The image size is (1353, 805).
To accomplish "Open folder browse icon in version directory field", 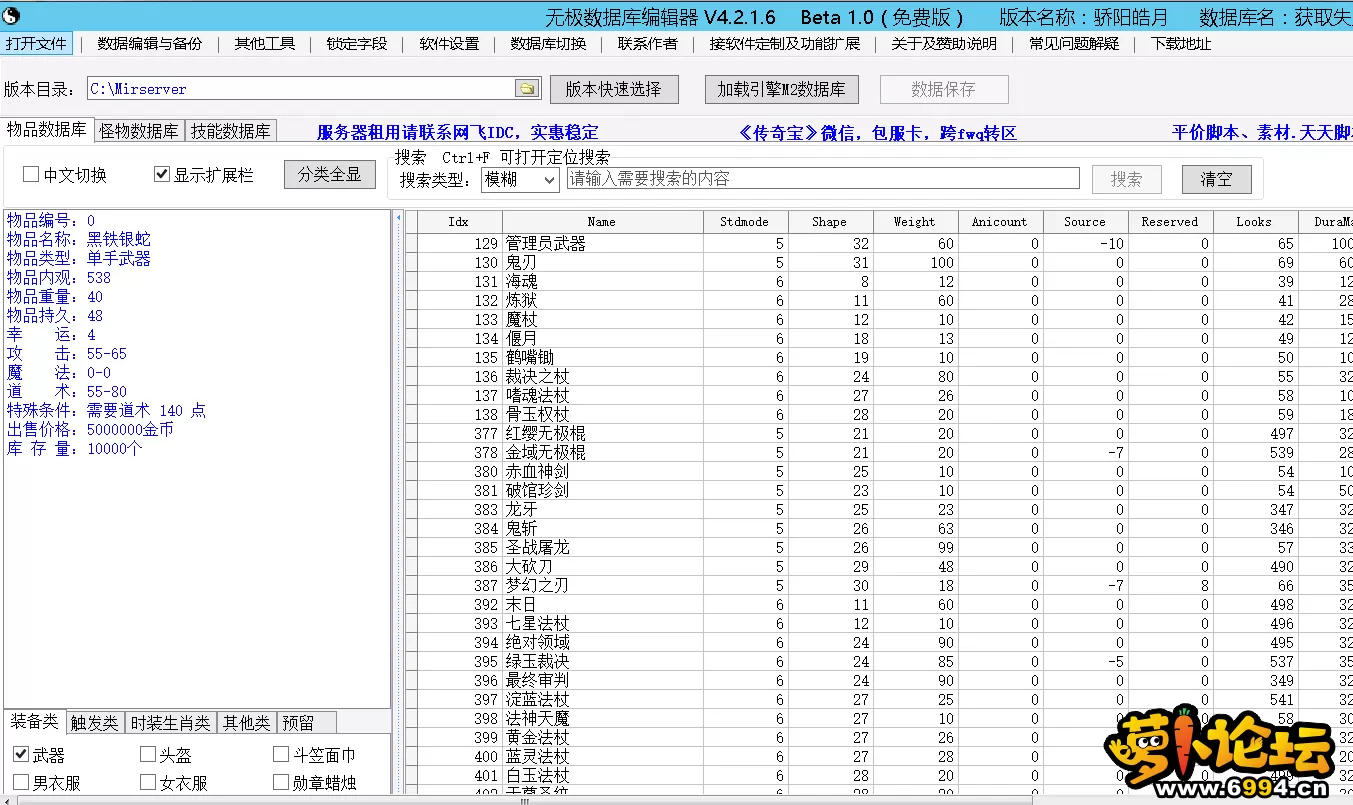I will click(x=527, y=89).
